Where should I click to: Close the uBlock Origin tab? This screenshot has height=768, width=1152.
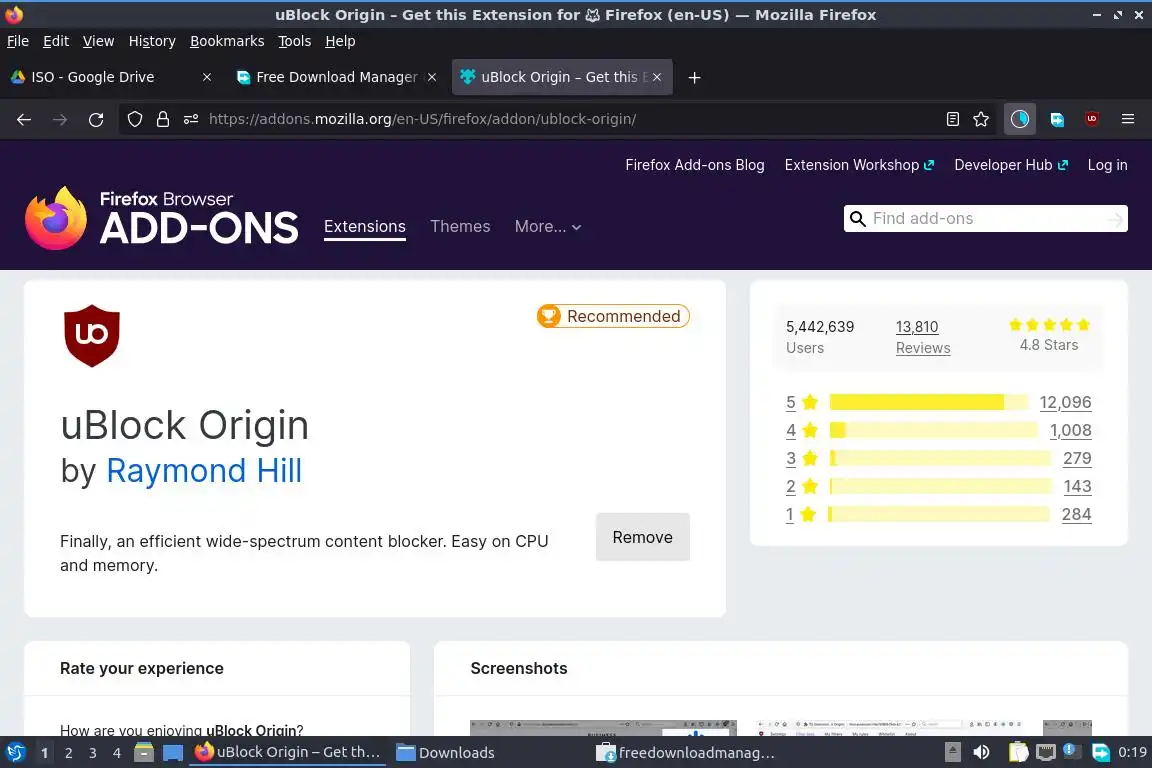657,77
